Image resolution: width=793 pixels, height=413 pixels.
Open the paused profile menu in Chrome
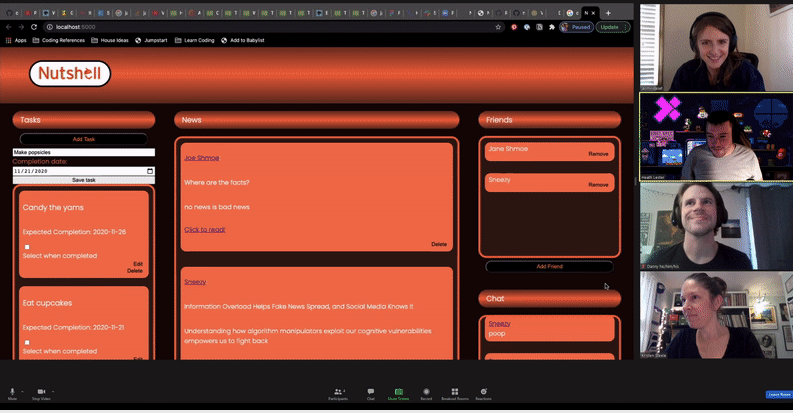(x=576, y=27)
